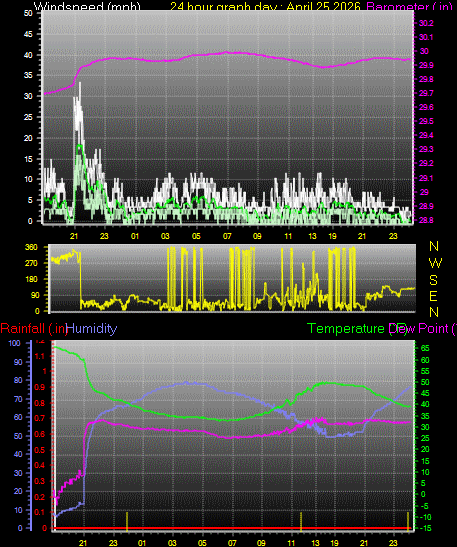
Task: Click wind direction axis value 180
Action: (31, 279)
